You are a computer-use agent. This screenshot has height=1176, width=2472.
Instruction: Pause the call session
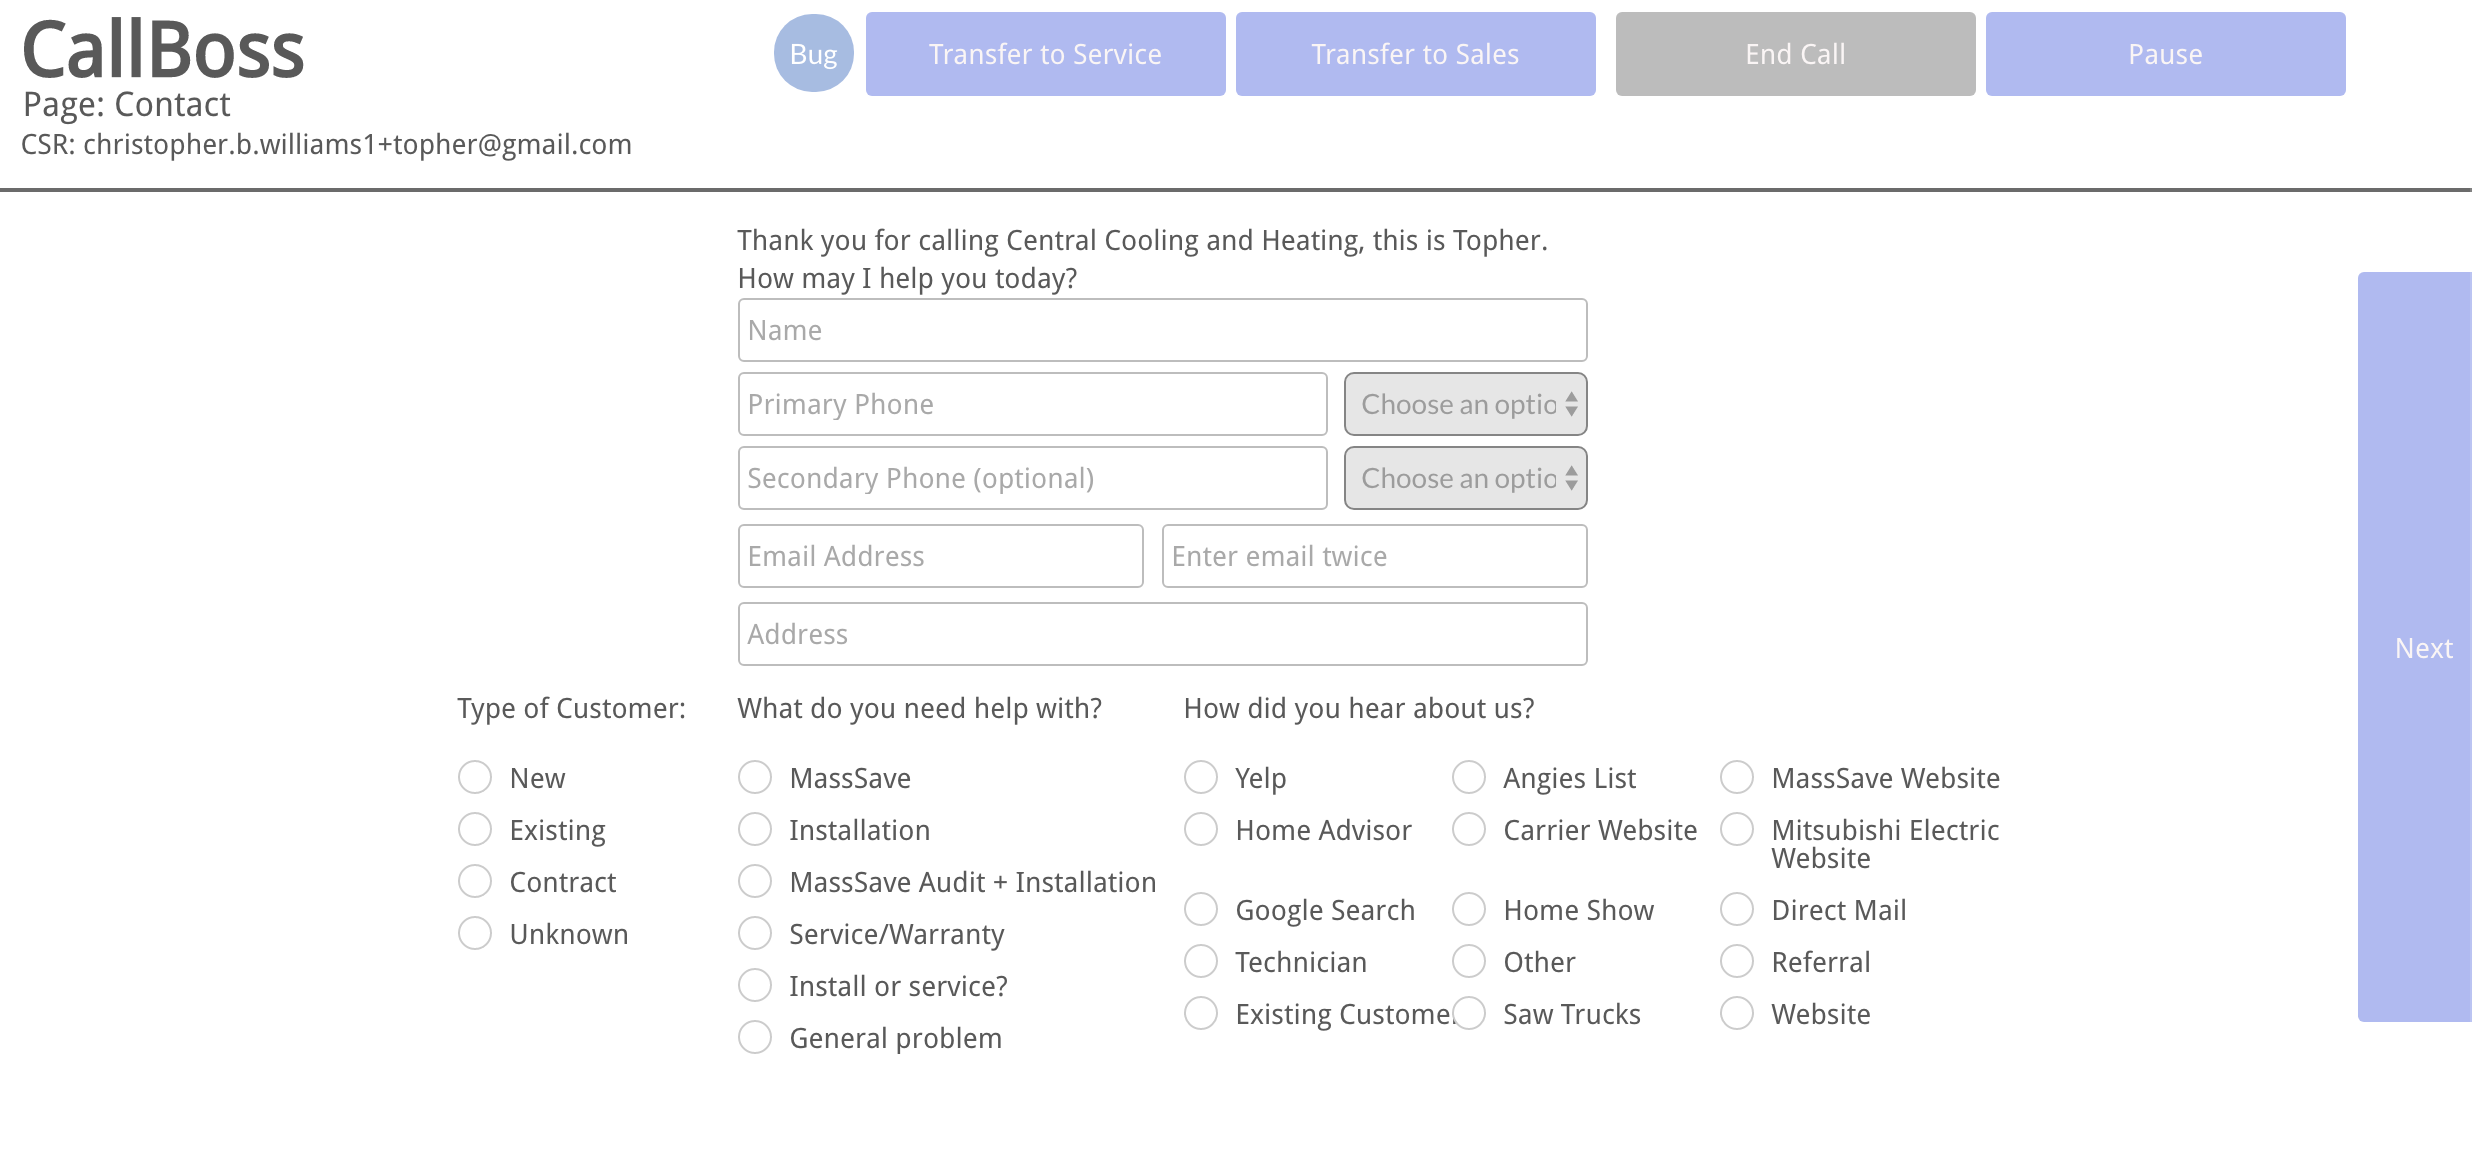click(x=2165, y=54)
